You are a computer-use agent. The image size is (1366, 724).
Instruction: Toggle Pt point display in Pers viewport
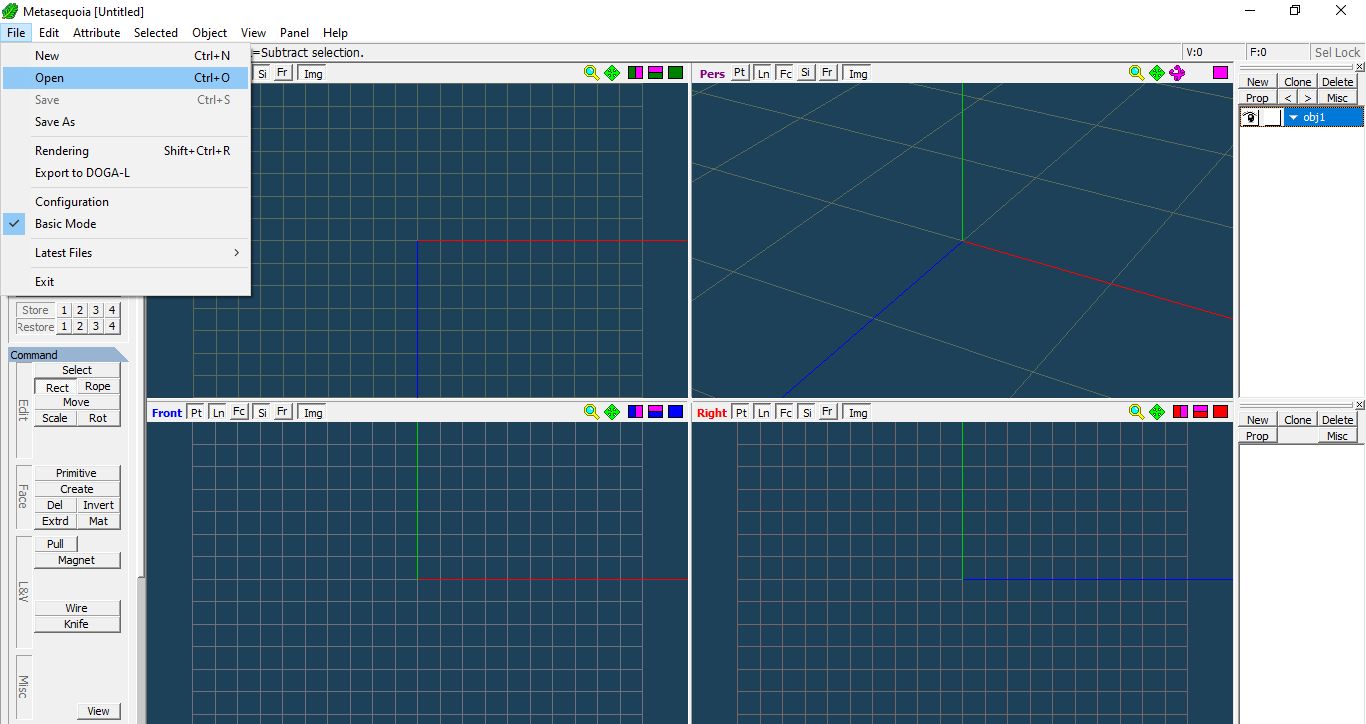740,73
